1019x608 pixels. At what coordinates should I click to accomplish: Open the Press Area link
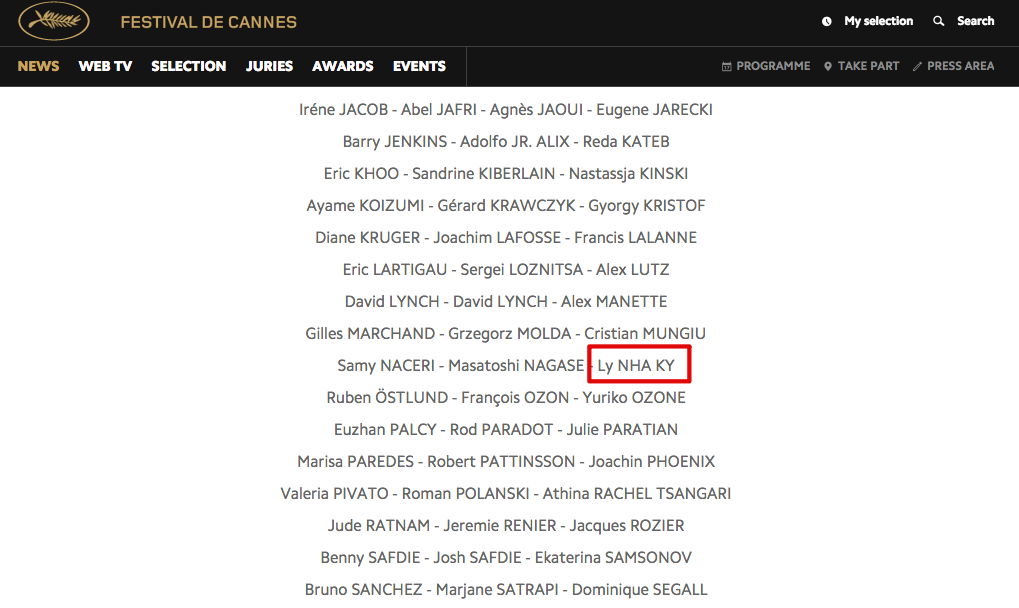961,66
